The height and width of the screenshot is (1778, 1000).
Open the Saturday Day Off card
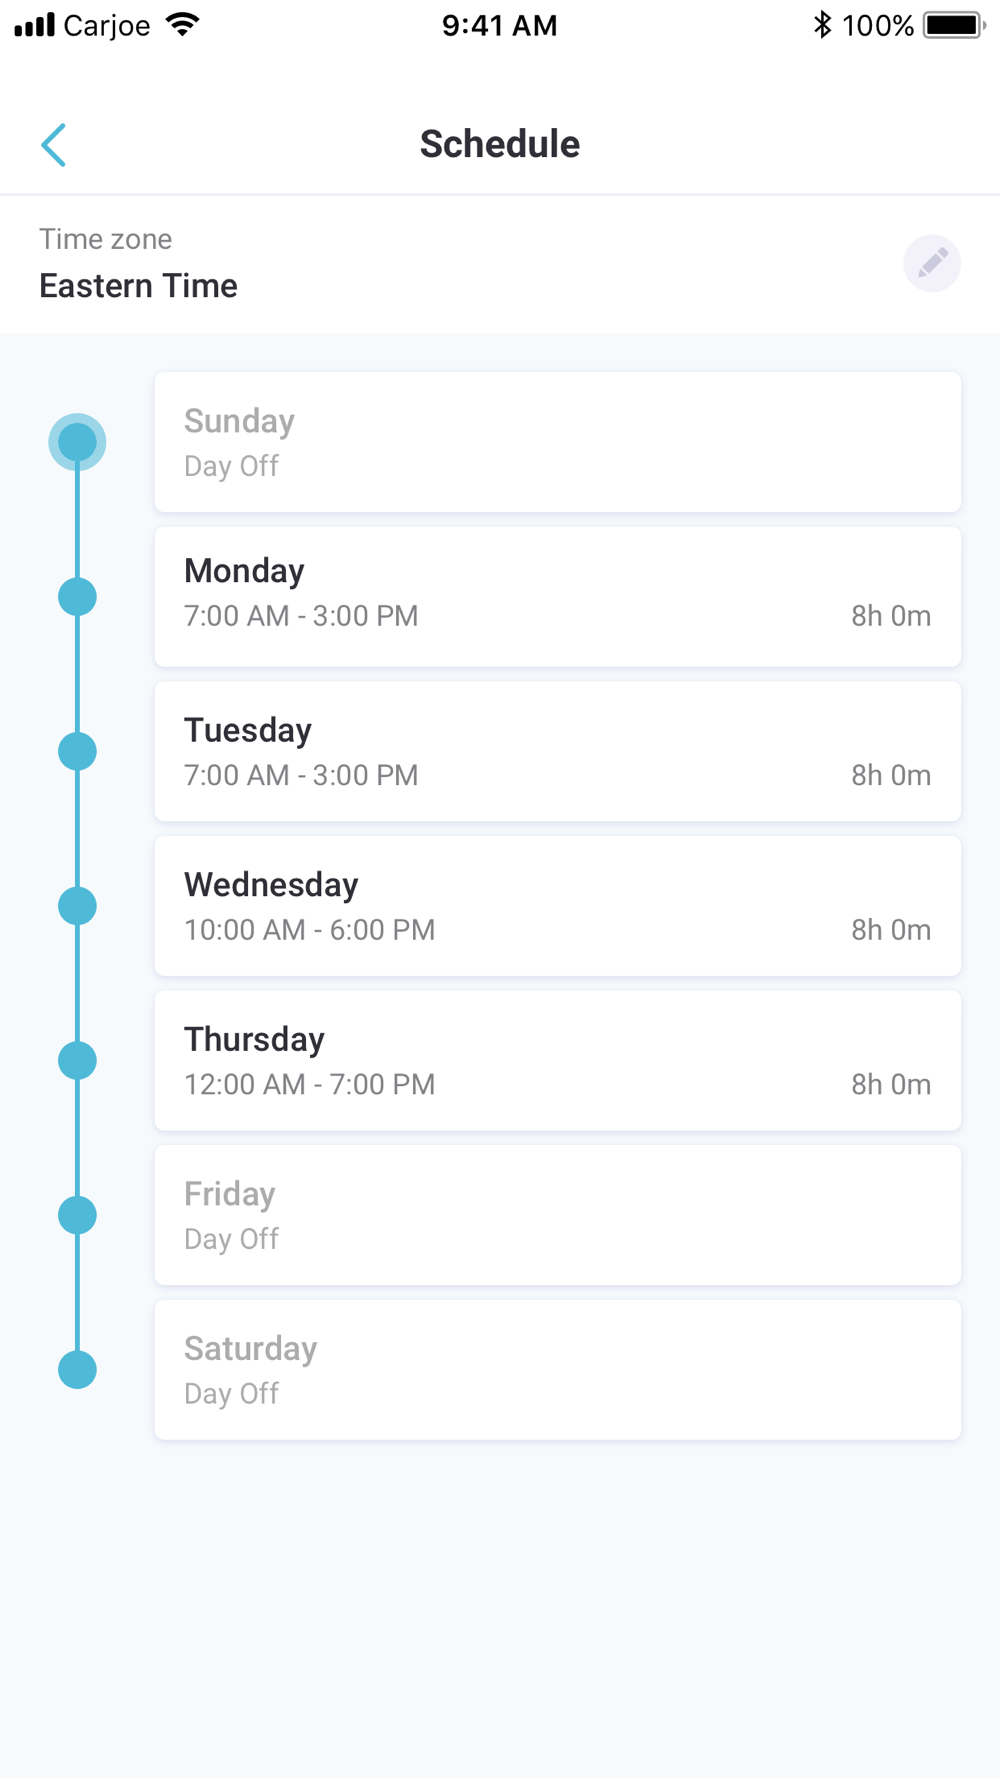pyautogui.click(x=558, y=1370)
